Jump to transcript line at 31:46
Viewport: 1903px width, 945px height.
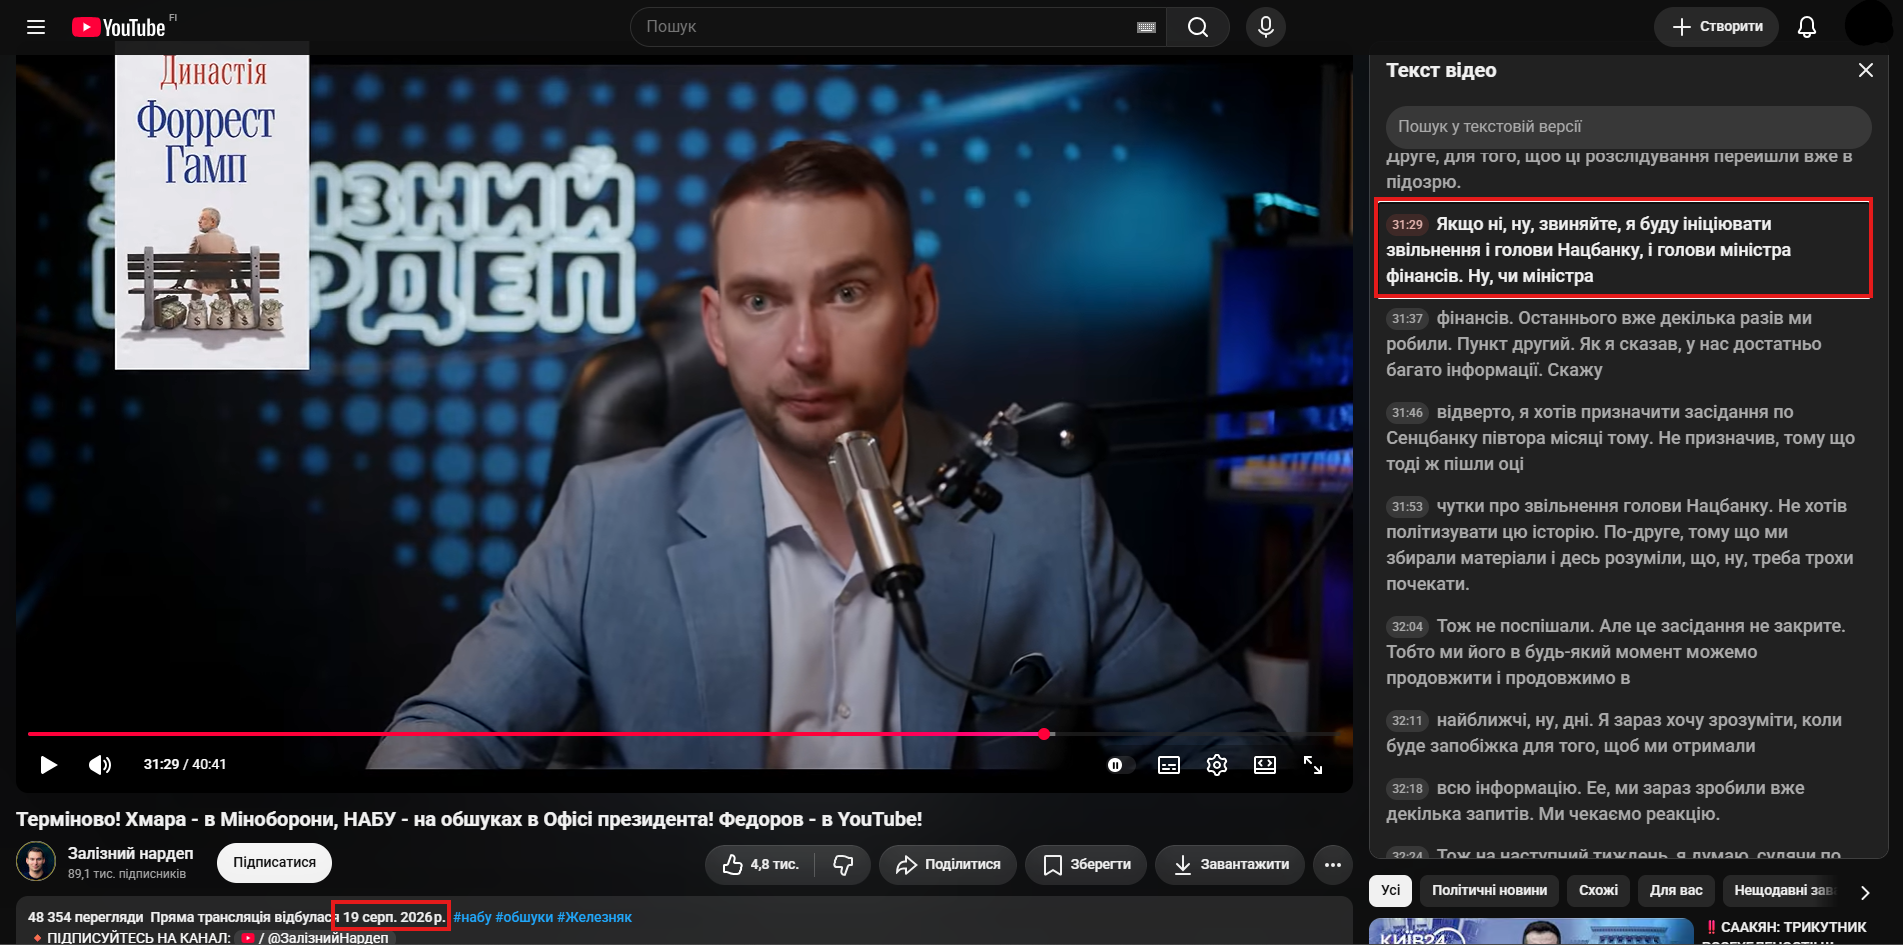[1623, 438]
